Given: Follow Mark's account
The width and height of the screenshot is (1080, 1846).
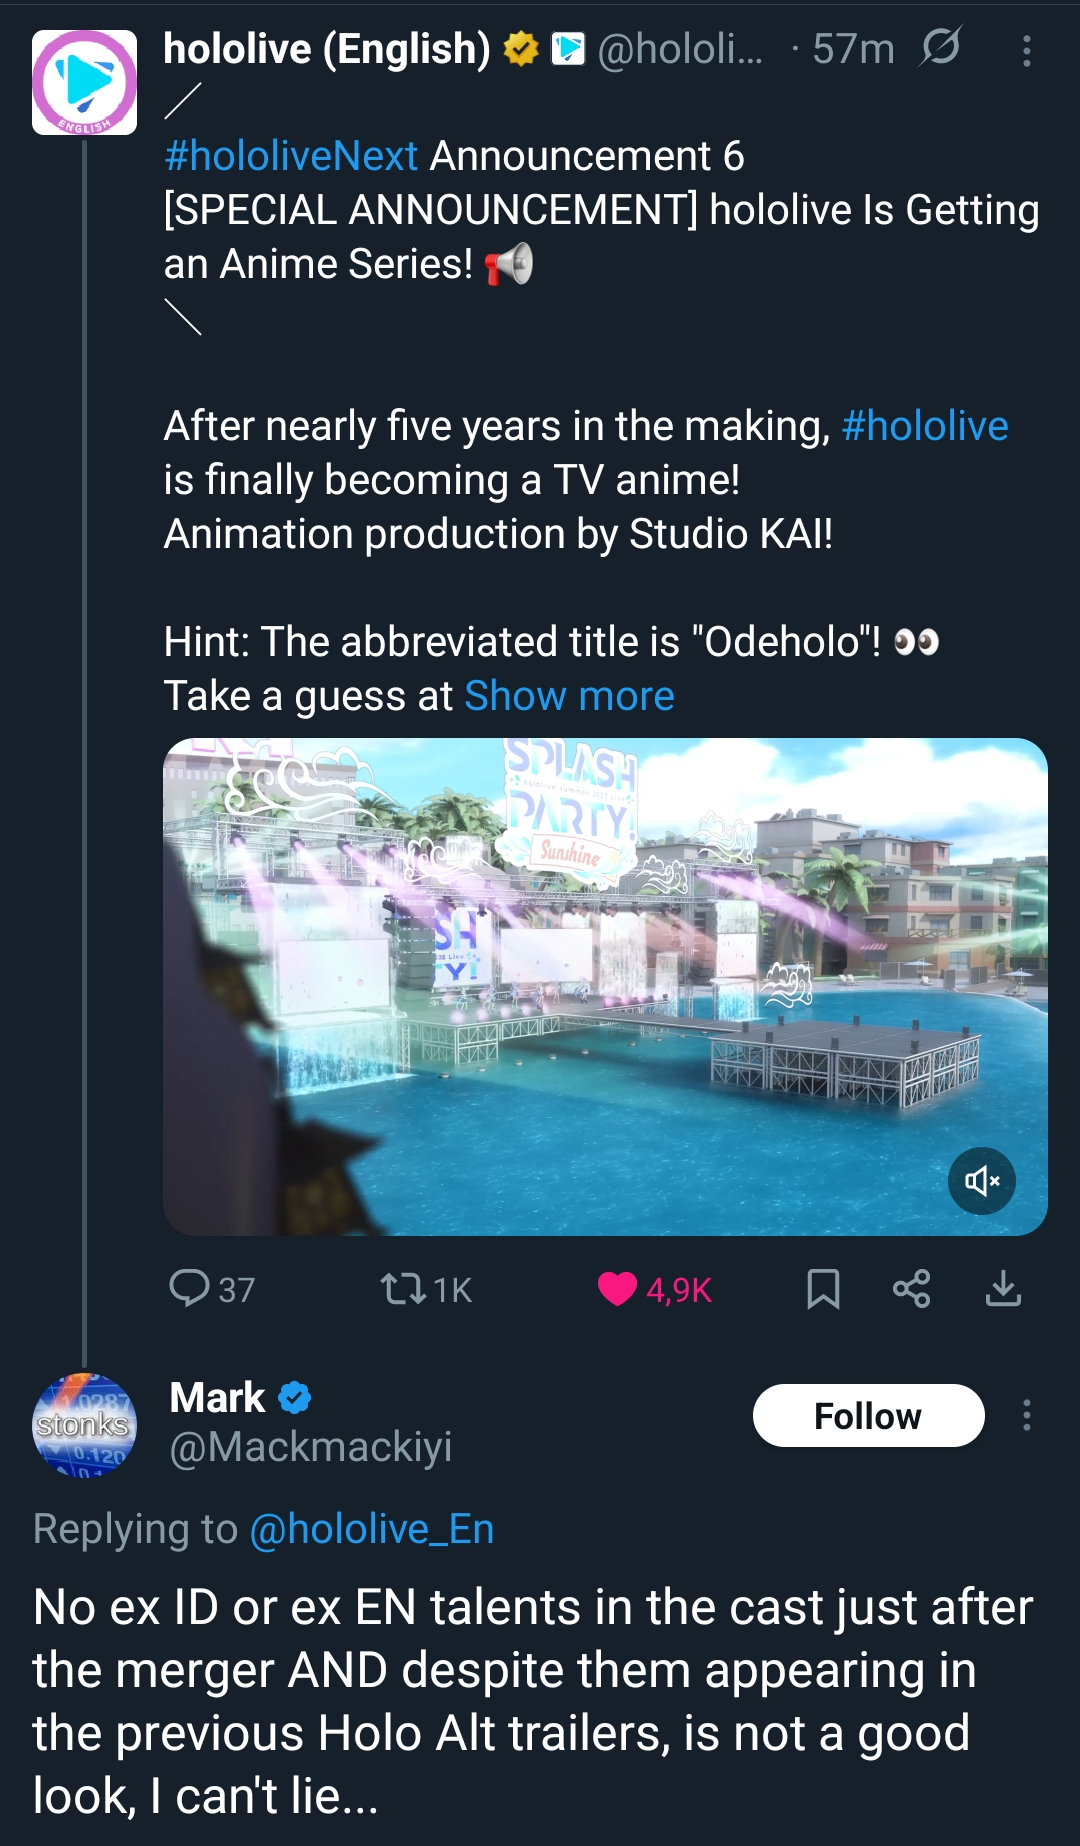Looking at the screenshot, I should [868, 1416].
